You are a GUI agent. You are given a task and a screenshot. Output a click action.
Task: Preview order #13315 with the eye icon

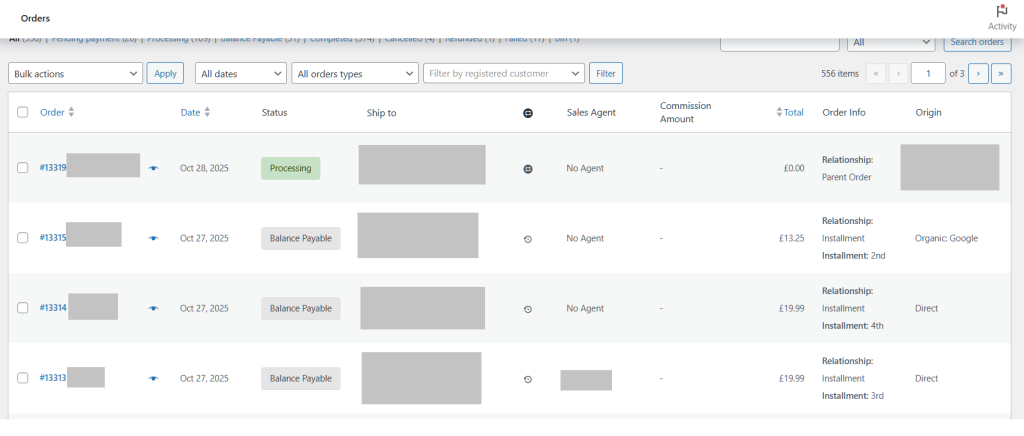(x=153, y=238)
